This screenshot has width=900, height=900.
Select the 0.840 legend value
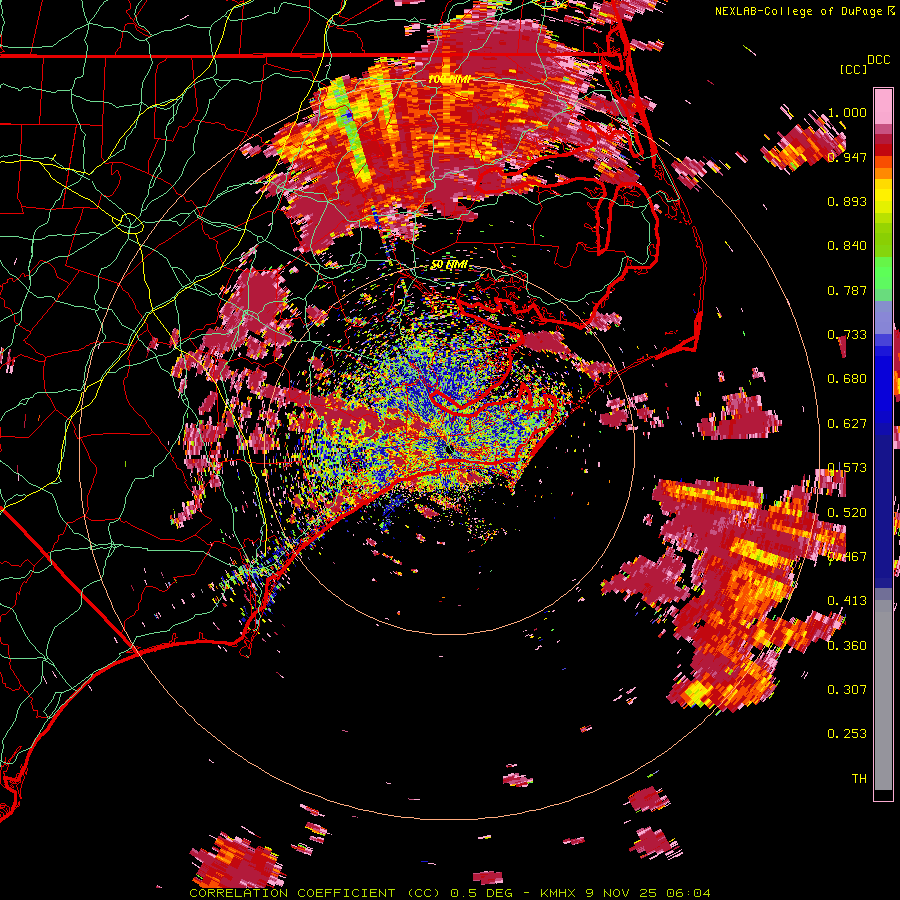pyautogui.click(x=847, y=246)
